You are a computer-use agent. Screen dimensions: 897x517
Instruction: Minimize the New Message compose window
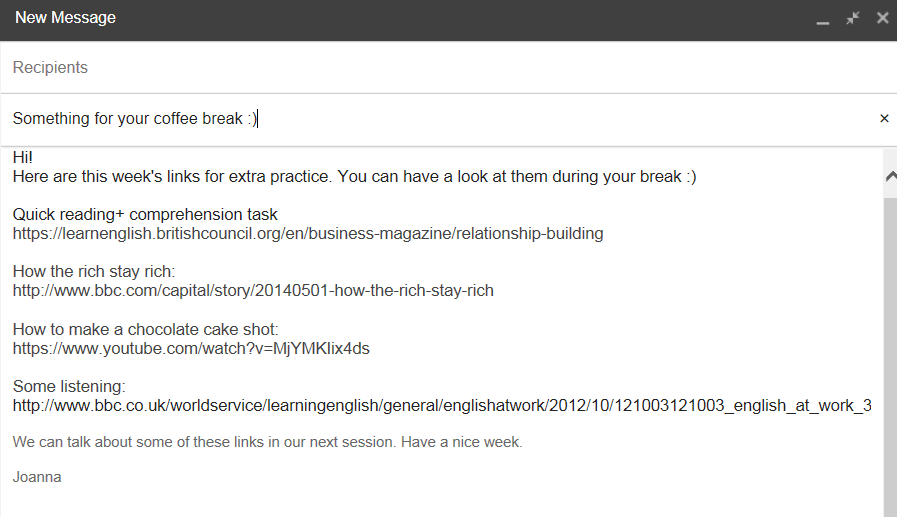[823, 19]
